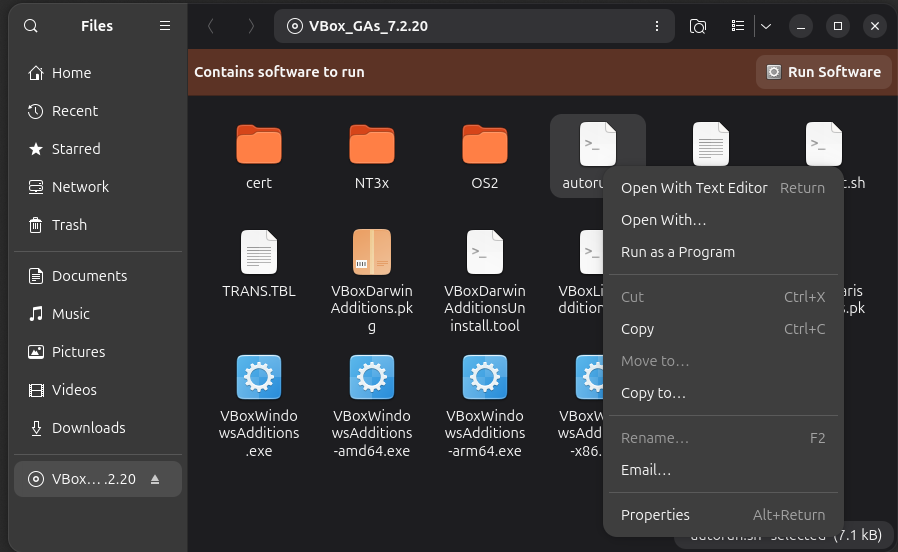
Task: Open the Files main hamburger menu
Action: 165,26
